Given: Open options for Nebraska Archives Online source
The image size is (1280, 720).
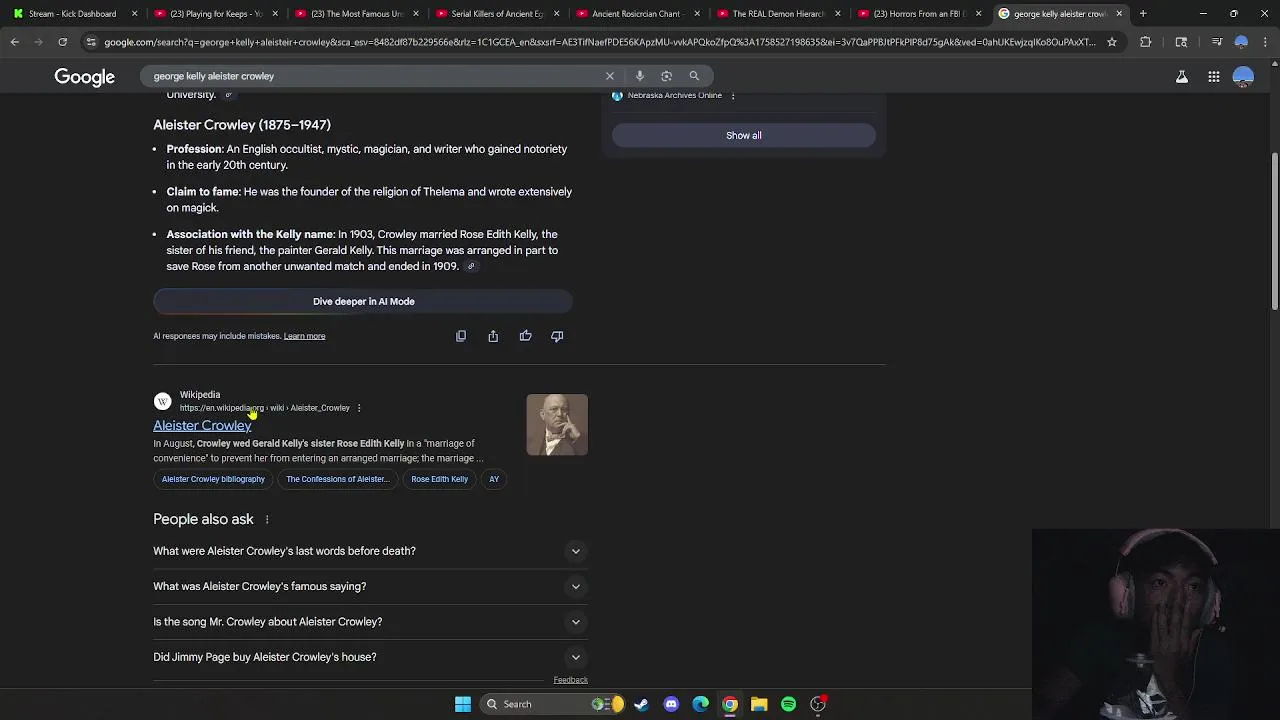Looking at the screenshot, I should pyautogui.click(x=733, y=95).
